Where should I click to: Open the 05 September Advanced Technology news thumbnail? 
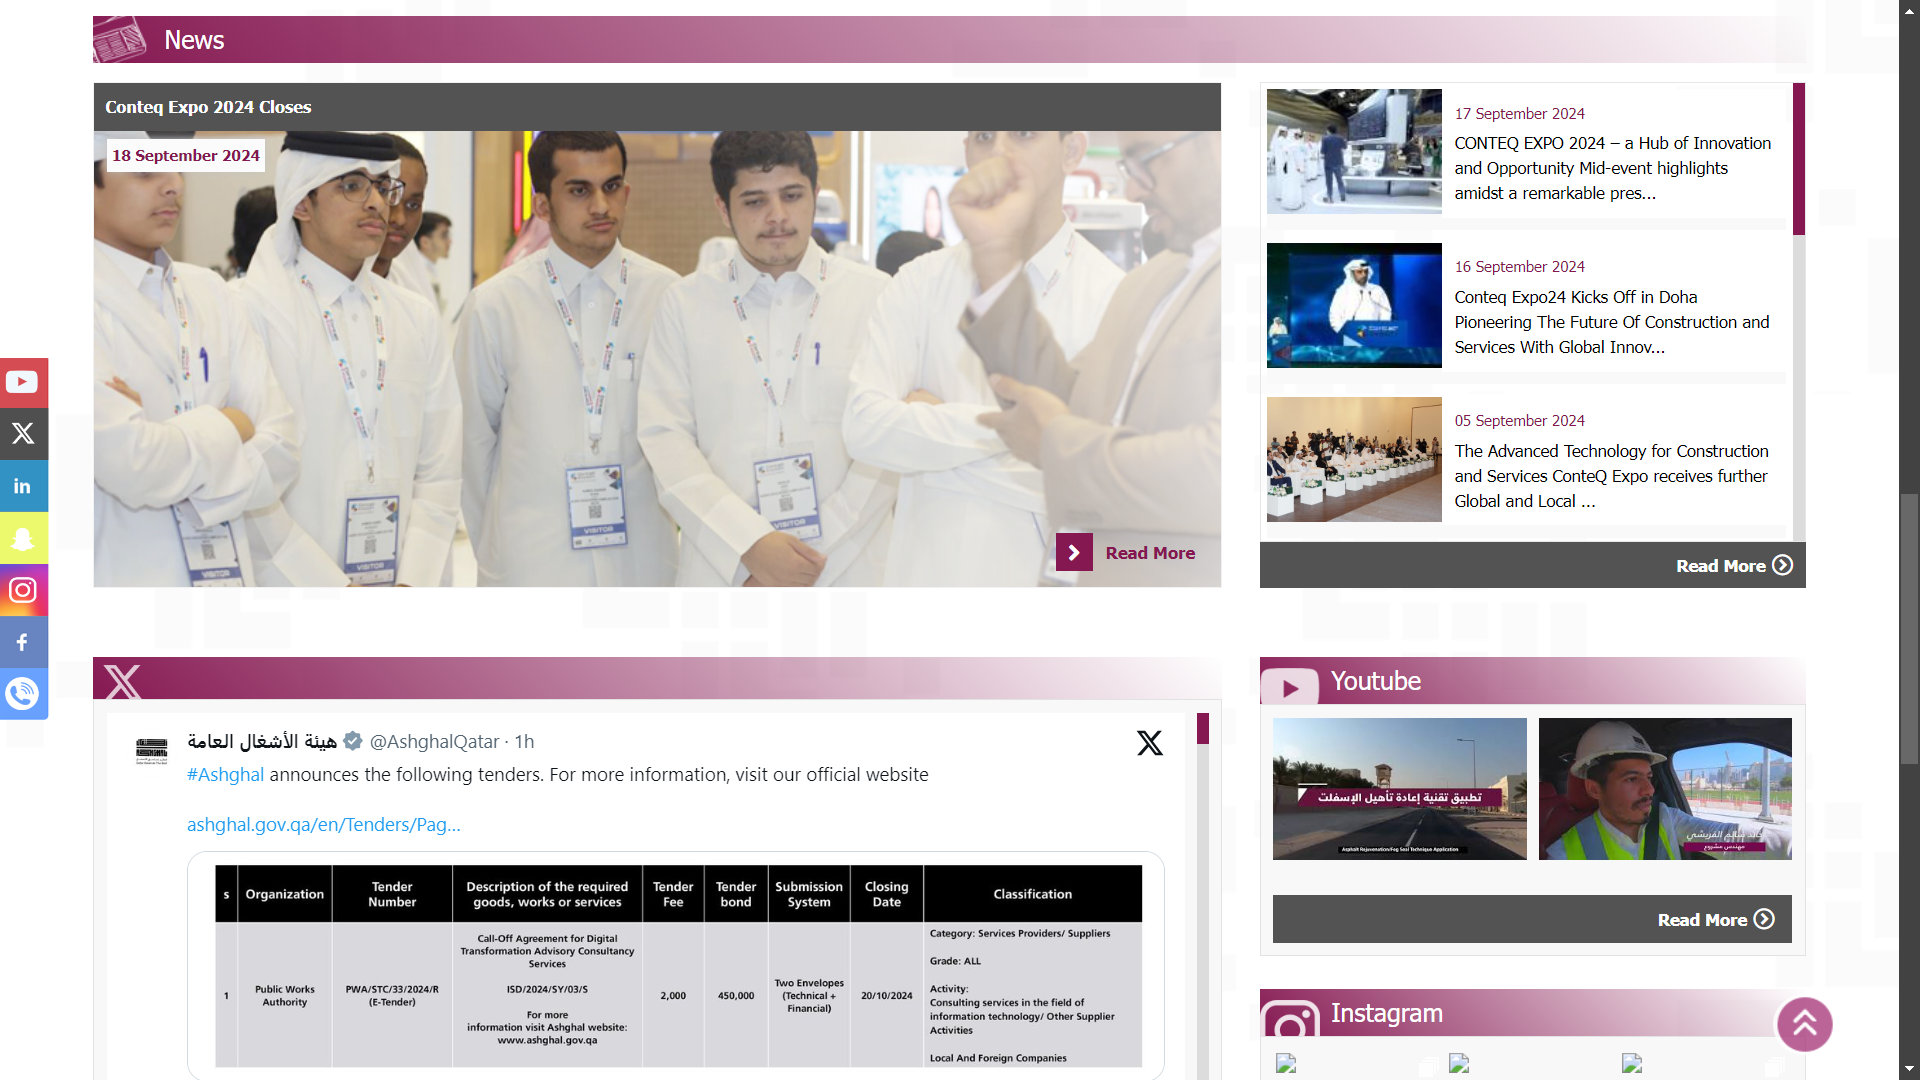[1354, 459]
